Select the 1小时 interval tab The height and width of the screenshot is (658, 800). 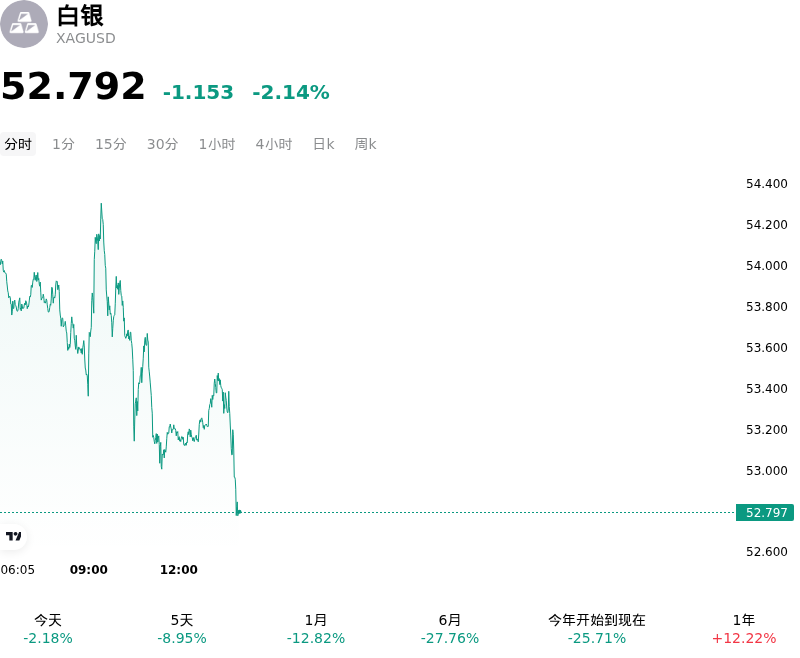tap(217, 144)
